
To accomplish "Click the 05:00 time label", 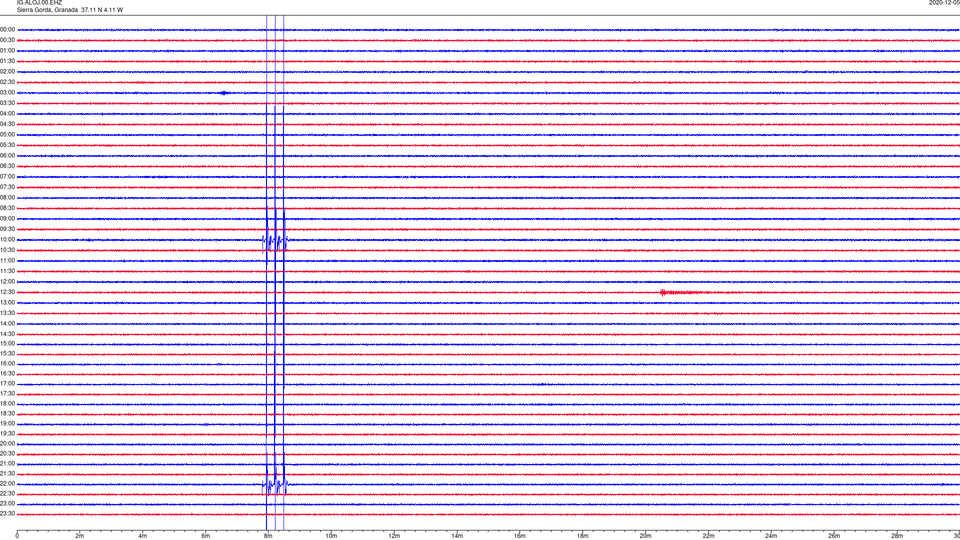I will tap(7, 134).
